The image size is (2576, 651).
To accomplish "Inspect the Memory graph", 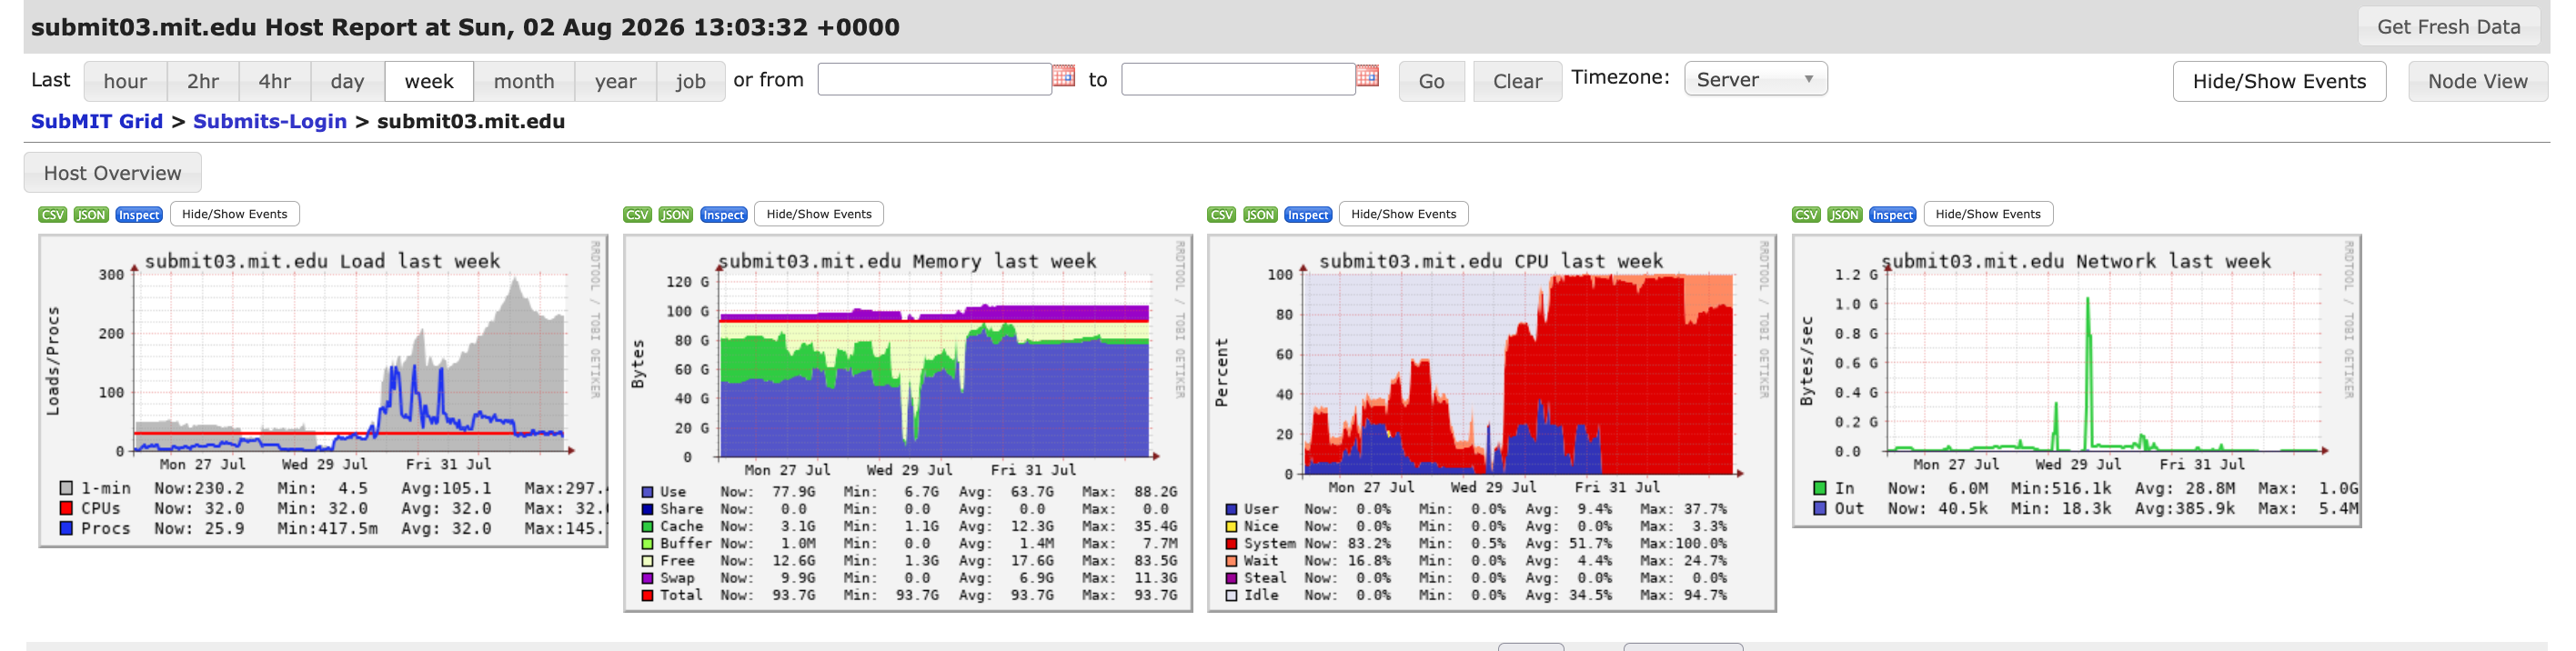I will click(723, 215).
